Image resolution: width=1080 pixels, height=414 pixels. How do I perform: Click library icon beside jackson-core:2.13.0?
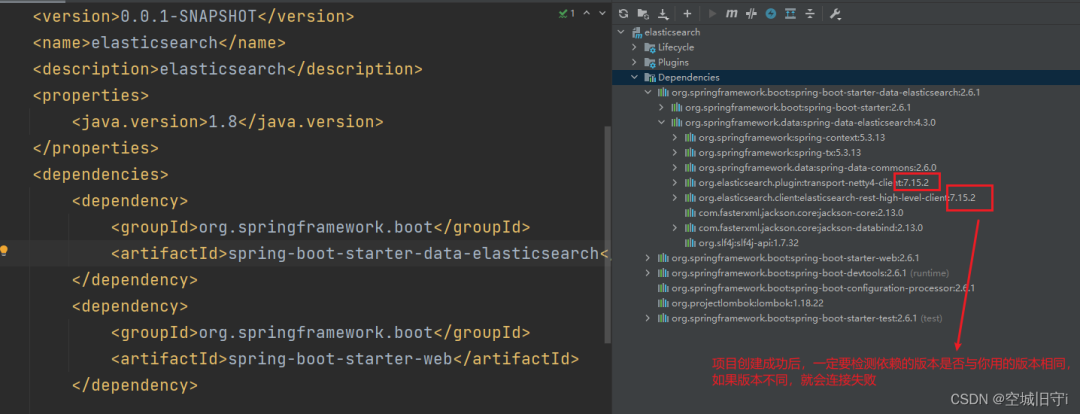pos(690,213)
